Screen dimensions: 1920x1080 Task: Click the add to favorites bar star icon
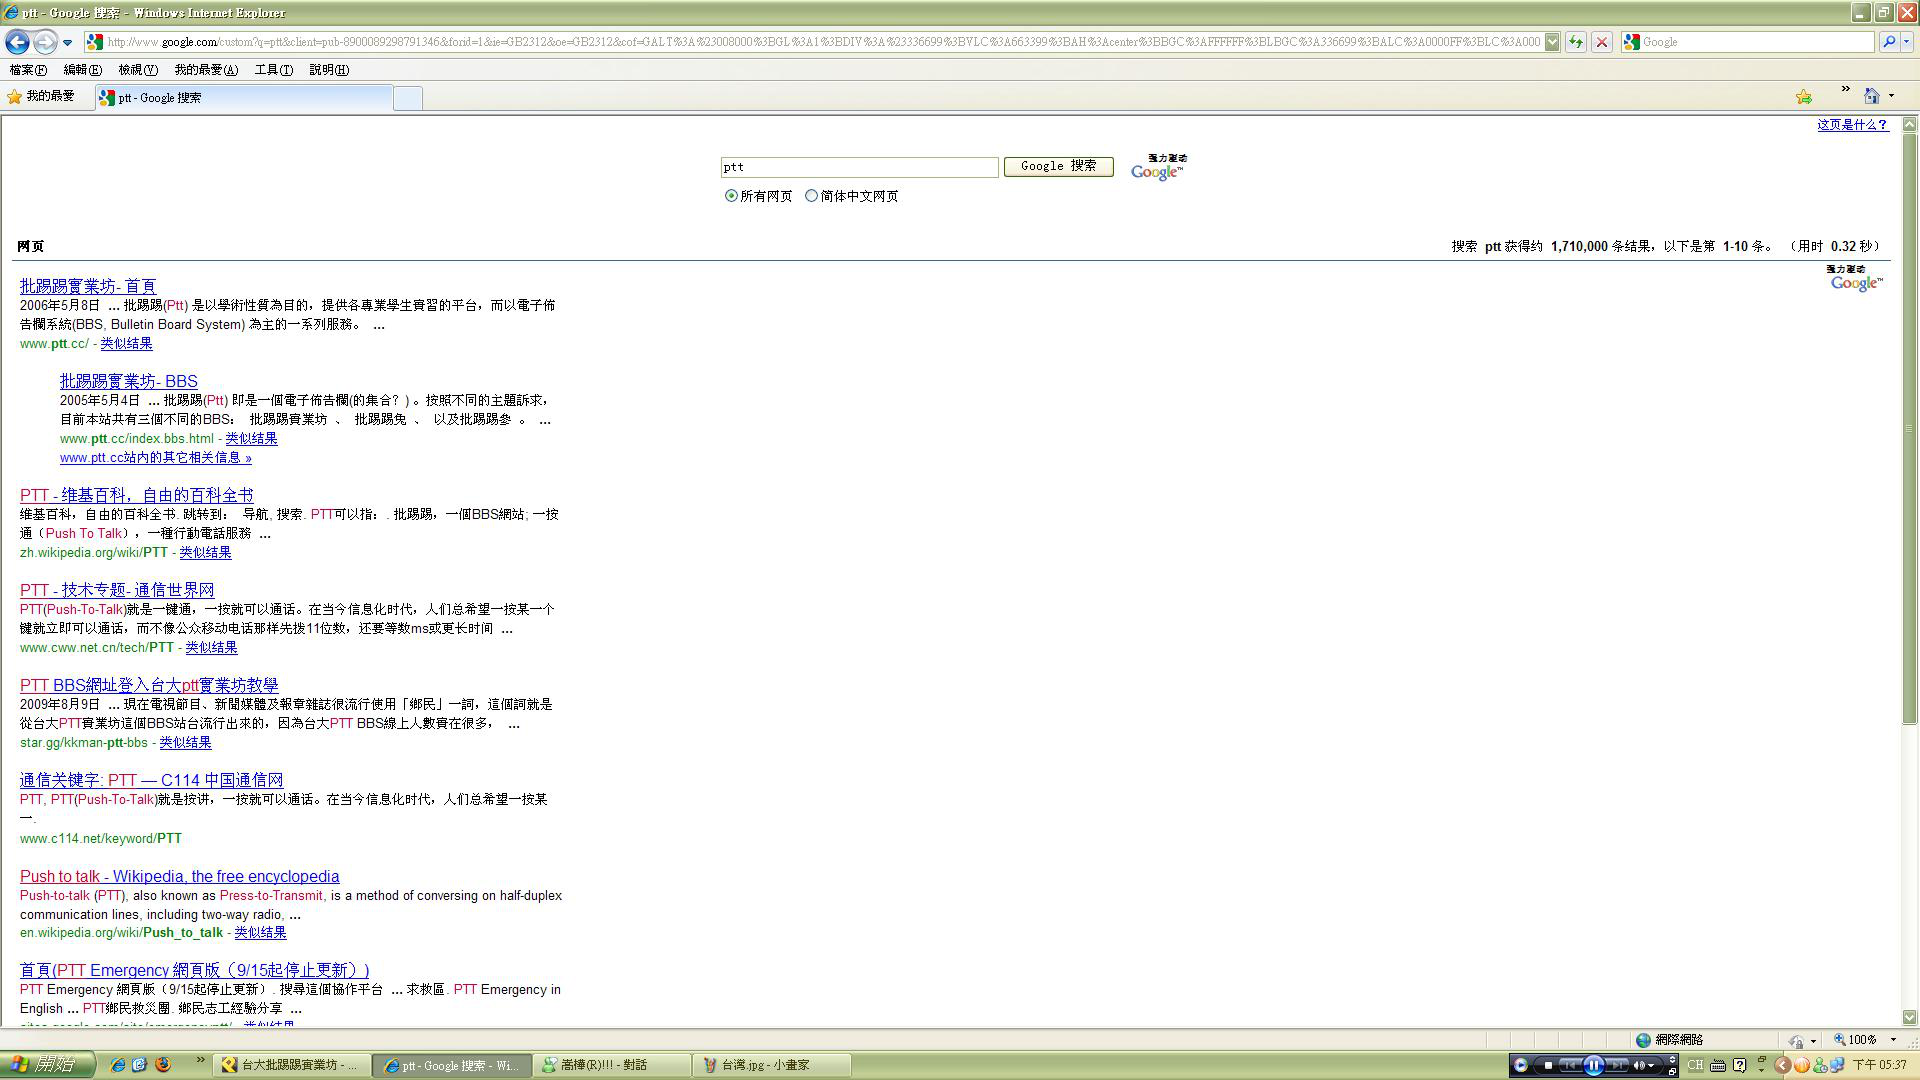coord(1803,96)
